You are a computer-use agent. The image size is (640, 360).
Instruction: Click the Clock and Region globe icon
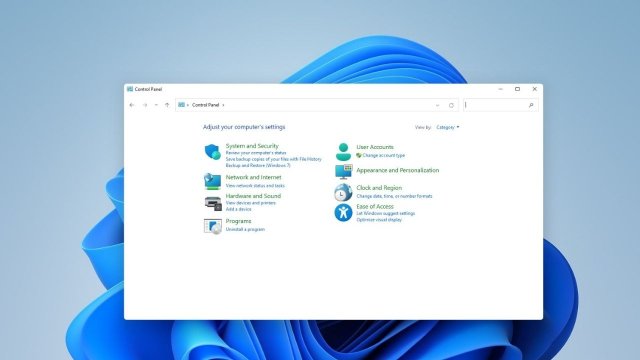click(x=343, y=192)
